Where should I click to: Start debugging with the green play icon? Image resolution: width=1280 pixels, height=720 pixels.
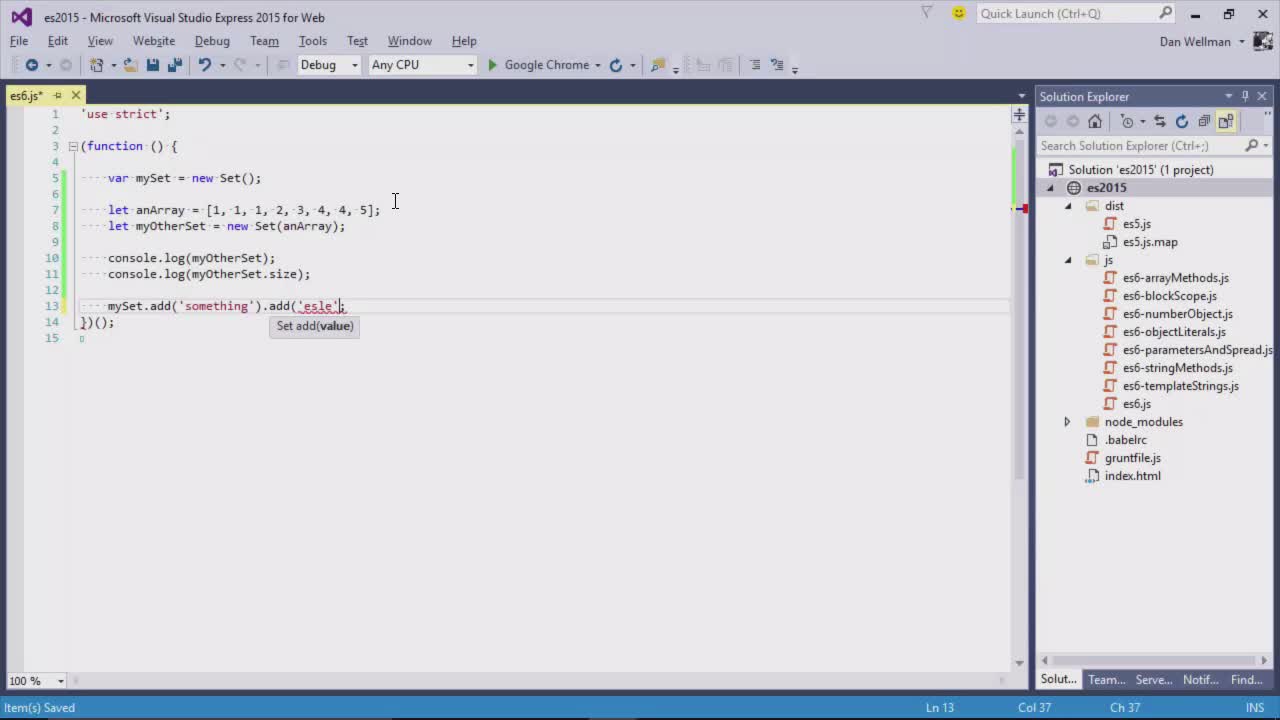[x=492, y=65]
